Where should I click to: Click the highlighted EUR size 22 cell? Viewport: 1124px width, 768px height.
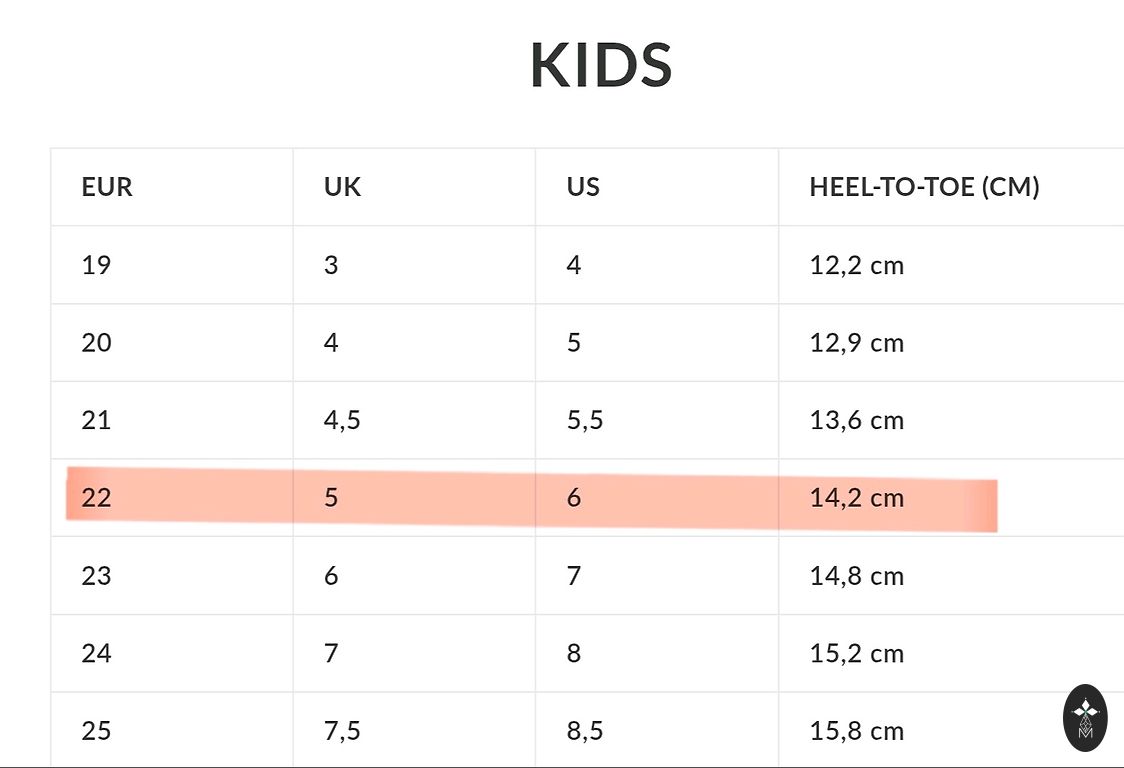point(96,498)
